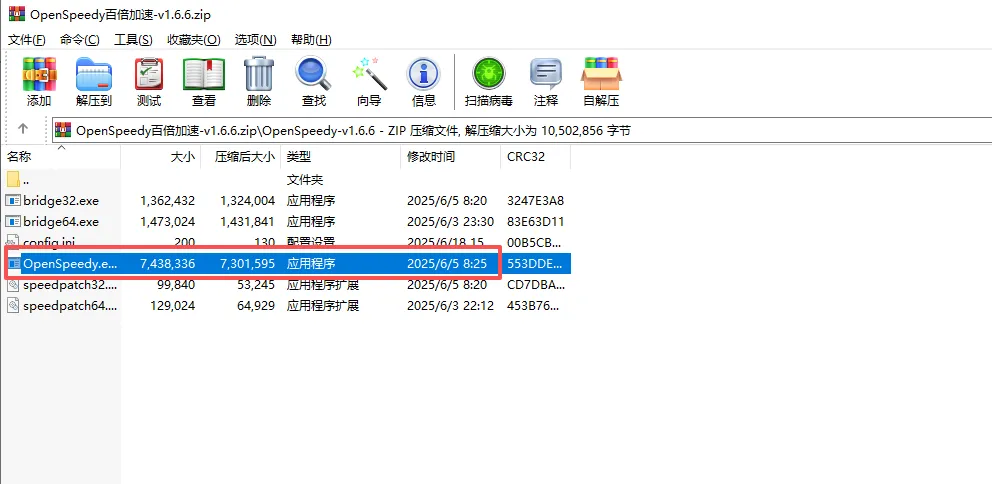
Task: Open the 帮助(H) menu
Action: pos(311,40)
